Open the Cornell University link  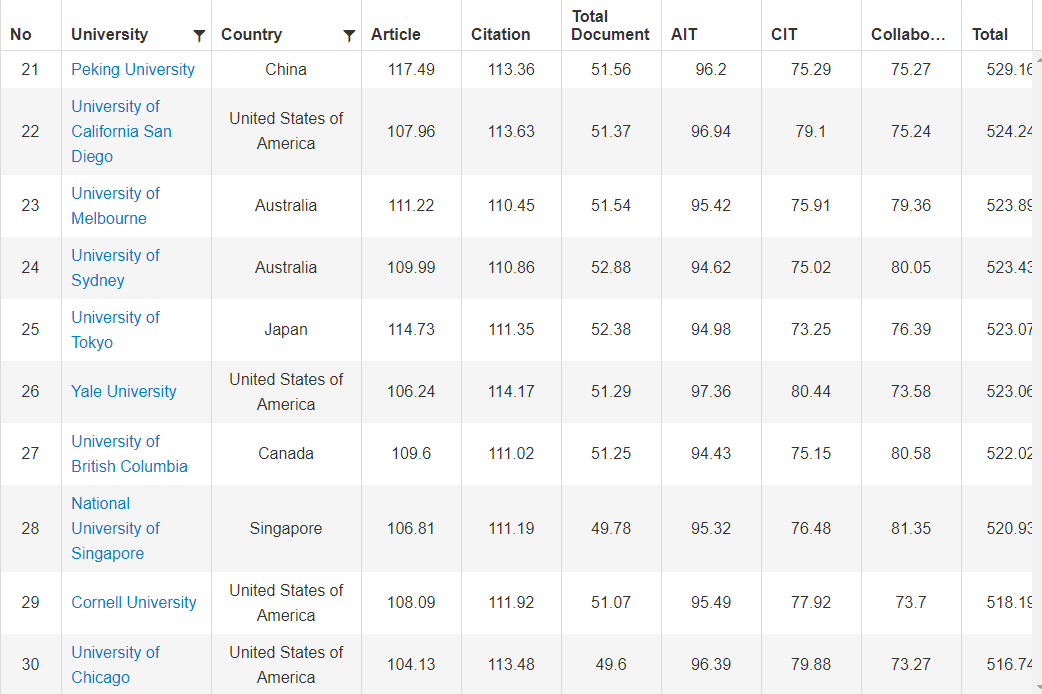click(134, 603)
